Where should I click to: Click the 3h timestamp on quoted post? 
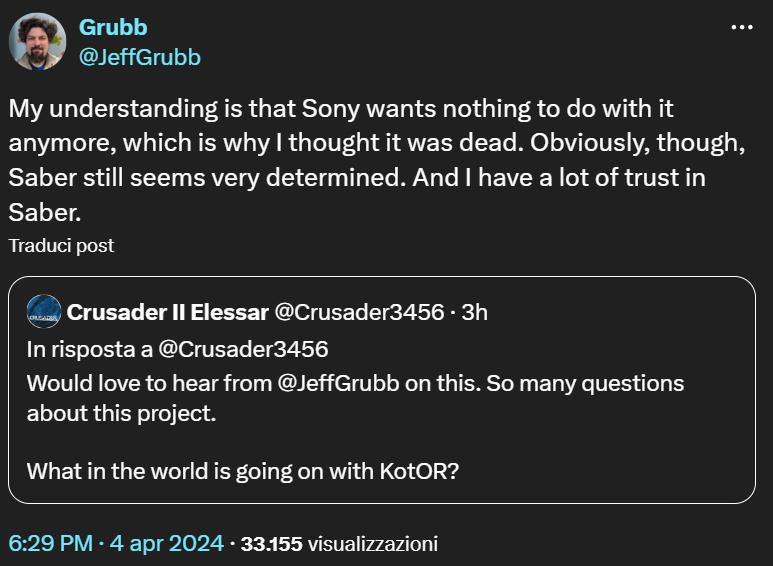click(474, 312)
